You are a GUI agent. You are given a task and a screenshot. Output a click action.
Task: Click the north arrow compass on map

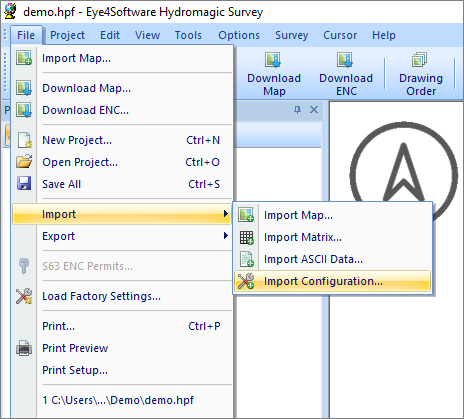[x=404, y=172]
